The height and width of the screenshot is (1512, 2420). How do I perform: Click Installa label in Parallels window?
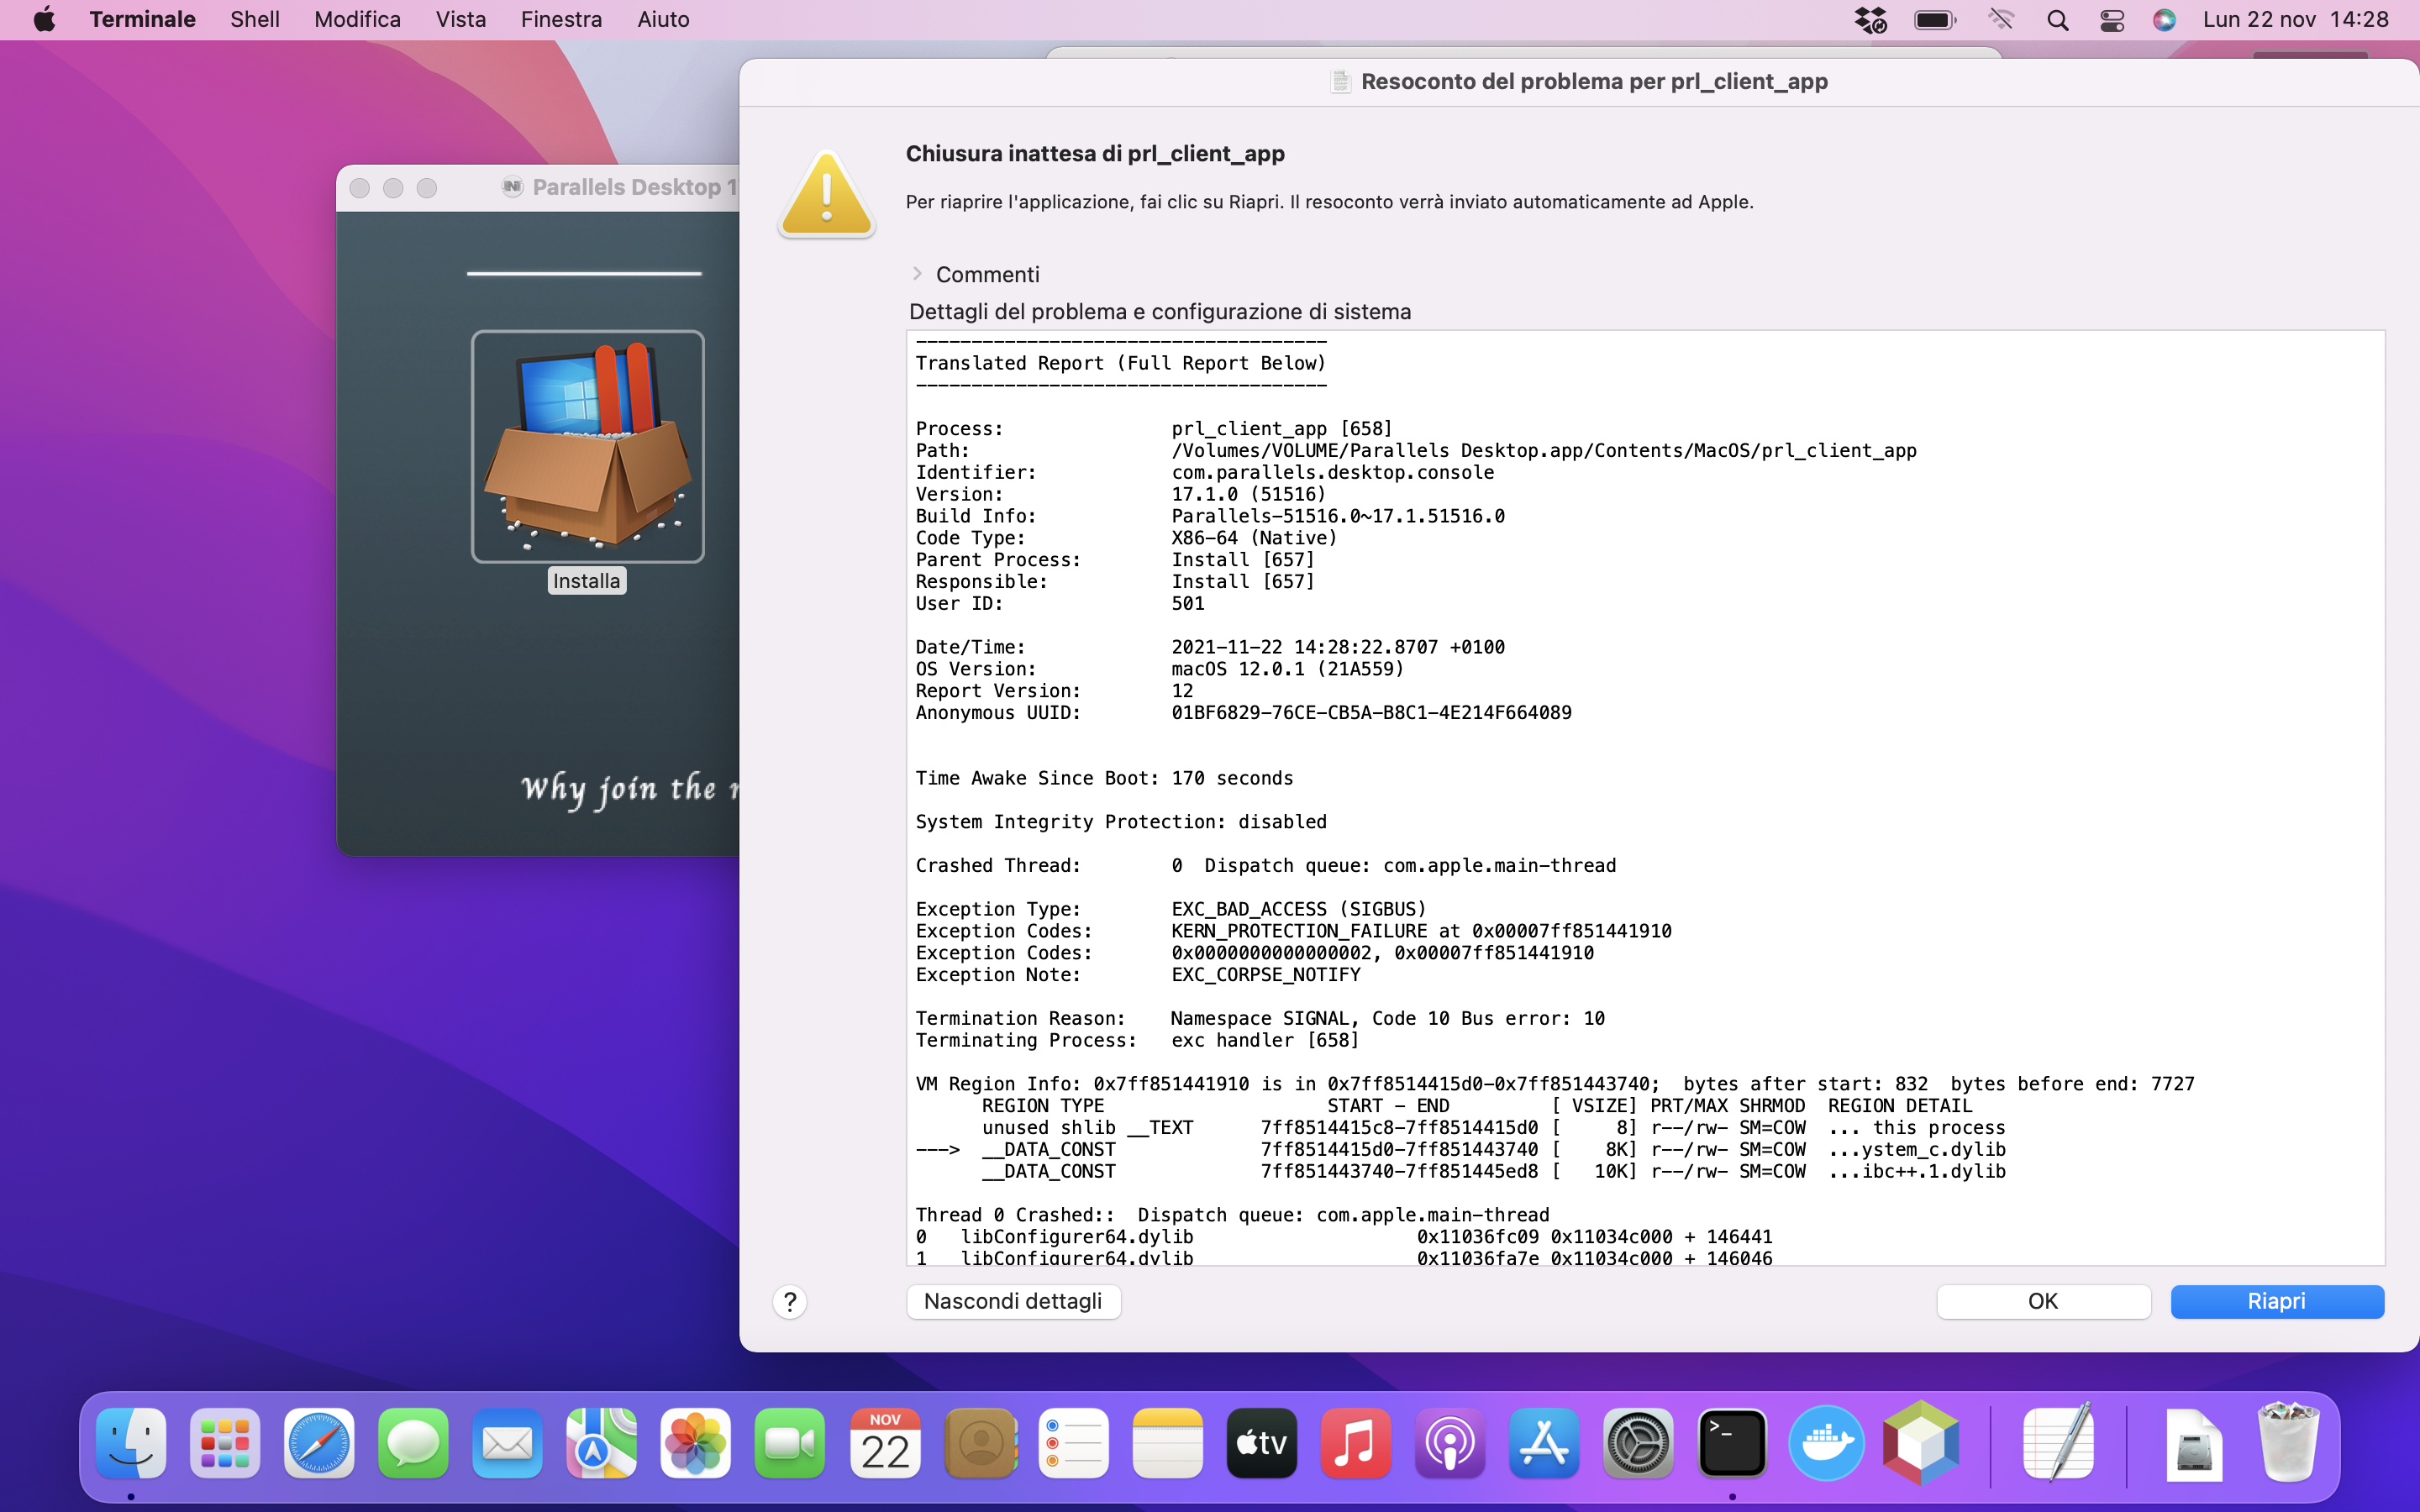tap(587, 581)
